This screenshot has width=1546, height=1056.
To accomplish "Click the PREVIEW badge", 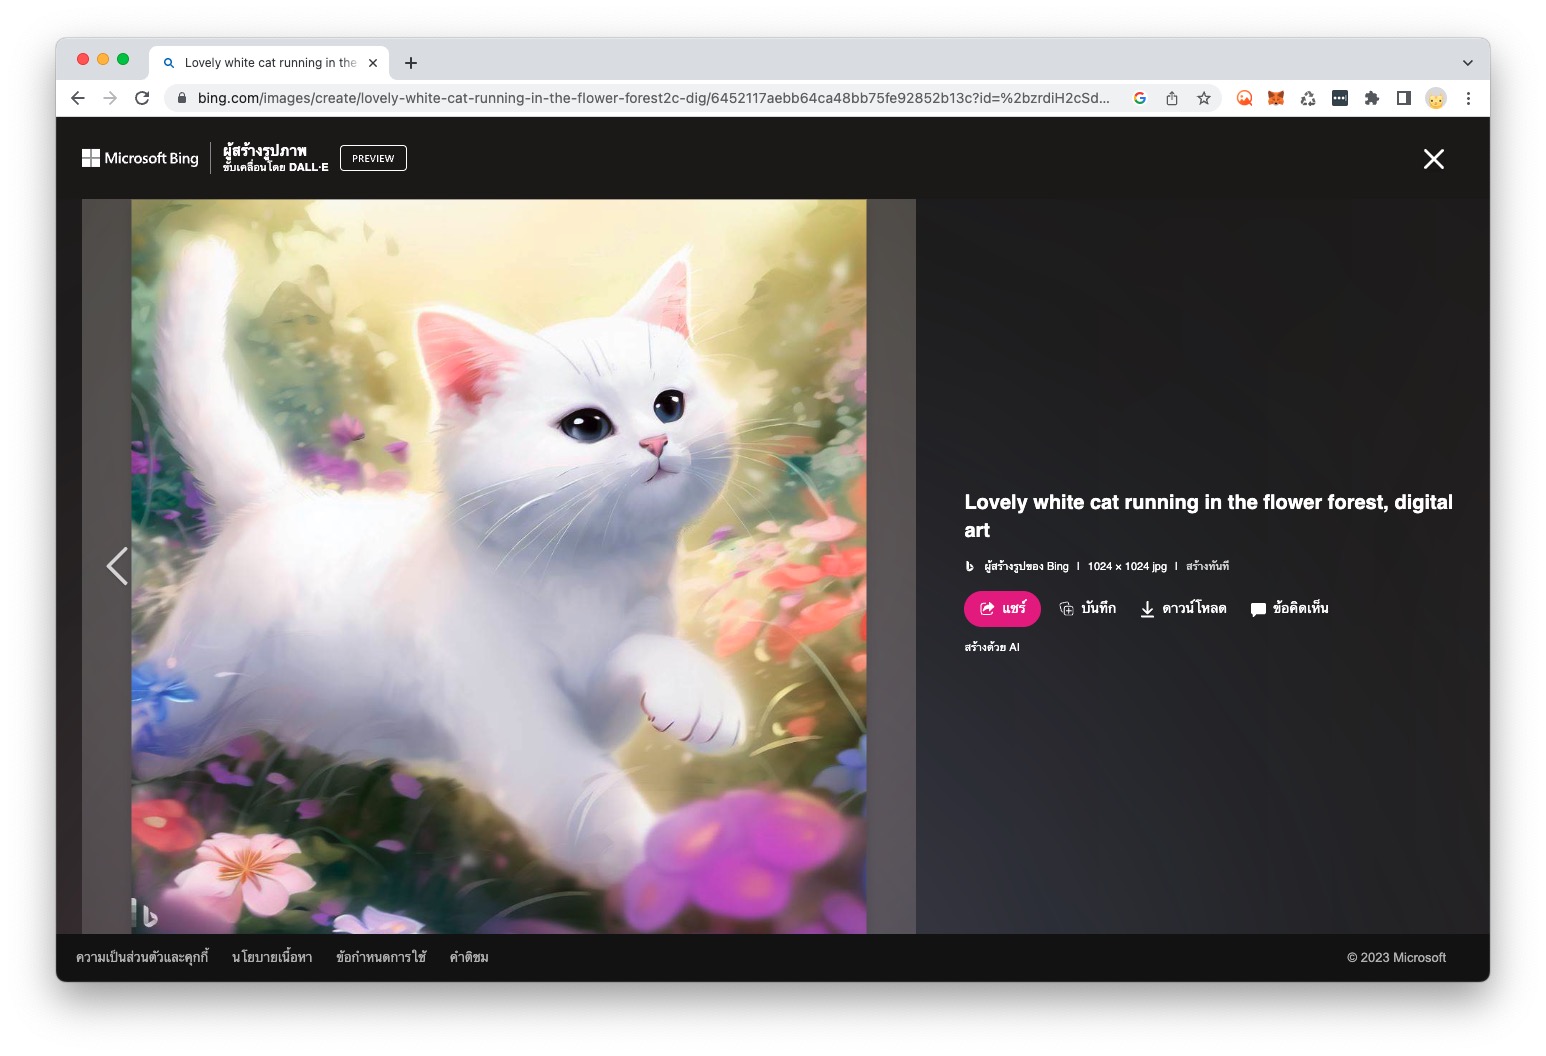I will point(373,158).
